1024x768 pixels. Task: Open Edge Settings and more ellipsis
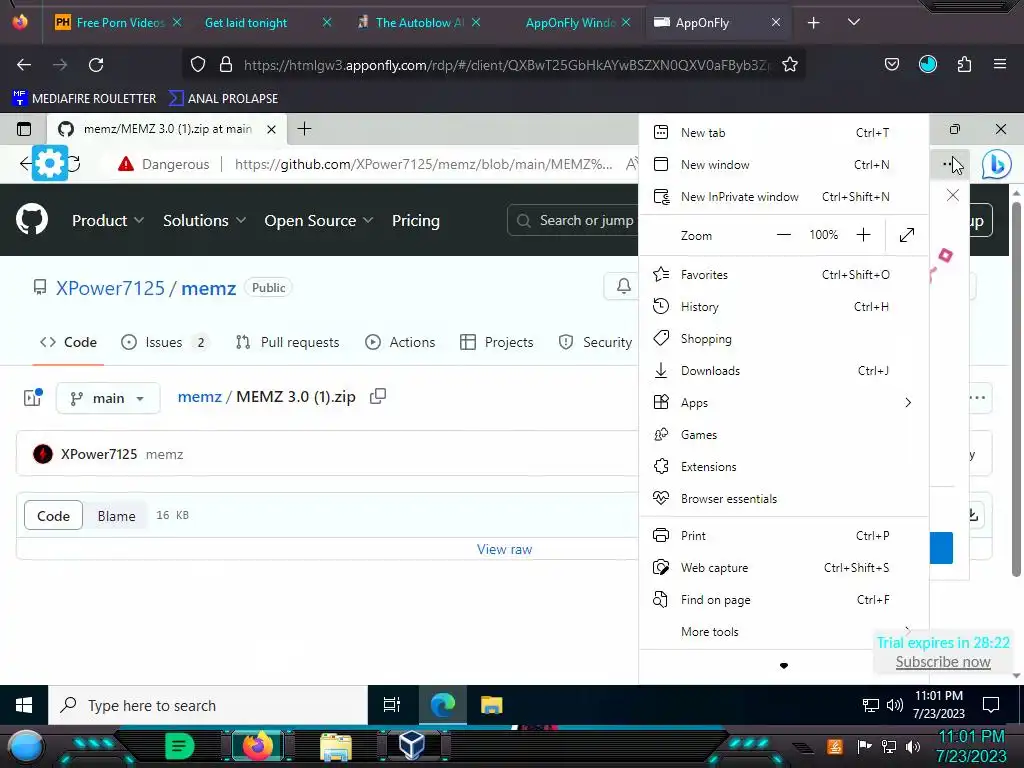coord(949,165)
